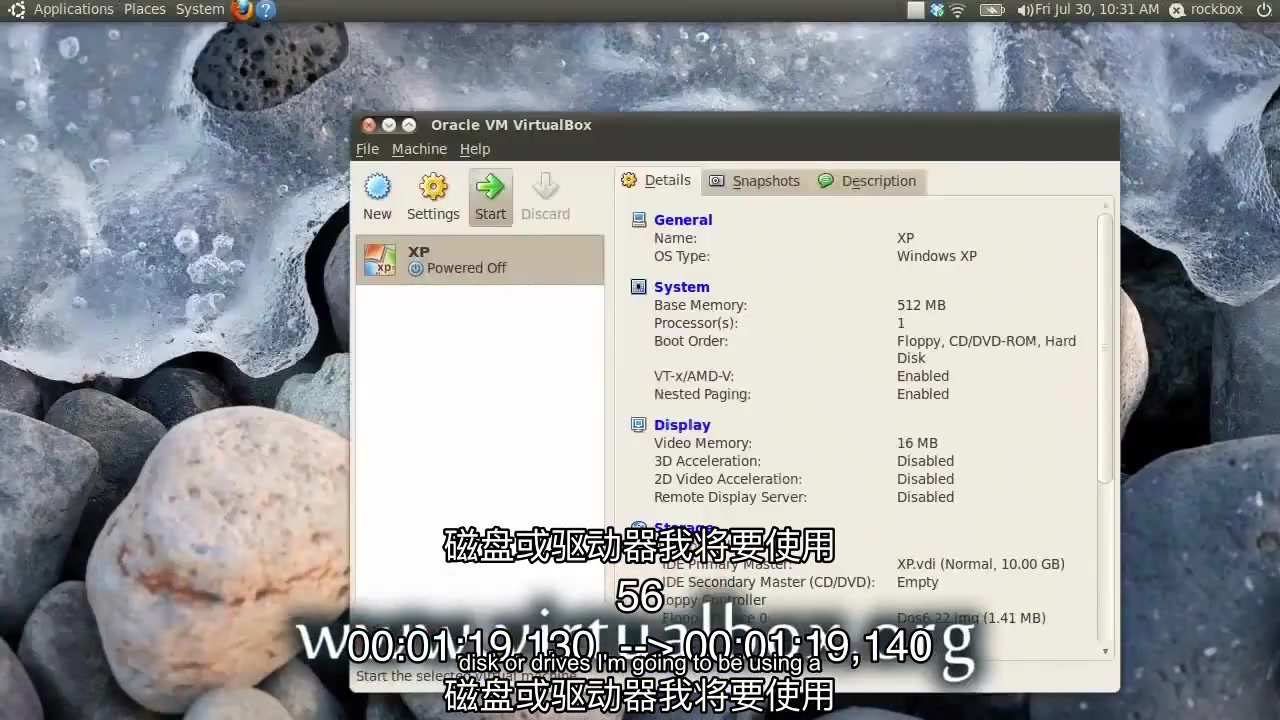Click the grayed Discard toolbar icon

point(545,197)
